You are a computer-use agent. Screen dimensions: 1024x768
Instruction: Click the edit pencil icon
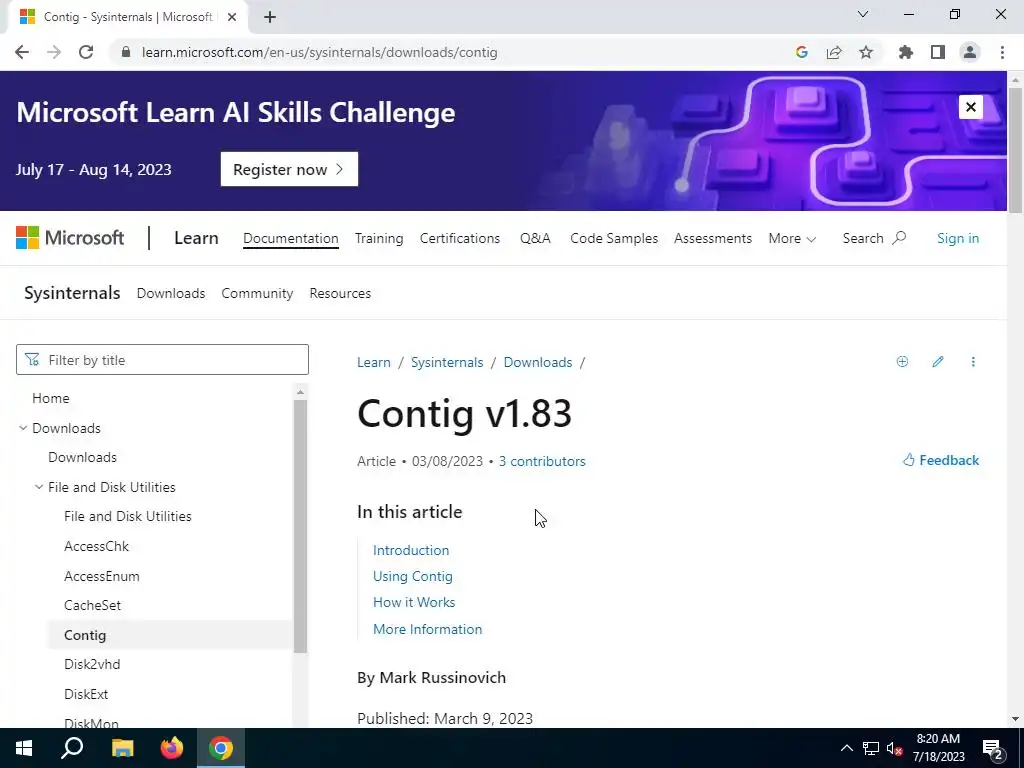click(x=938, y=361)
